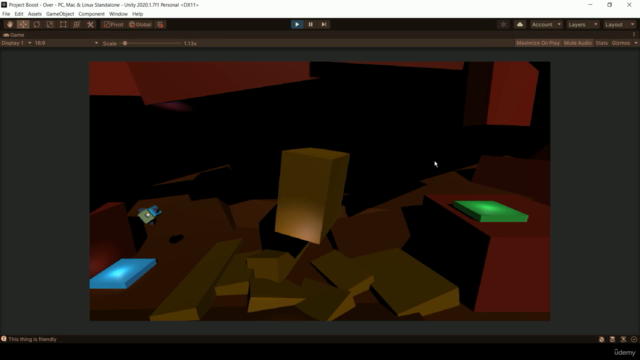Toggle Gizmos in Game view
Viewport: 640px width, 360px height.
tap(621, 43)
